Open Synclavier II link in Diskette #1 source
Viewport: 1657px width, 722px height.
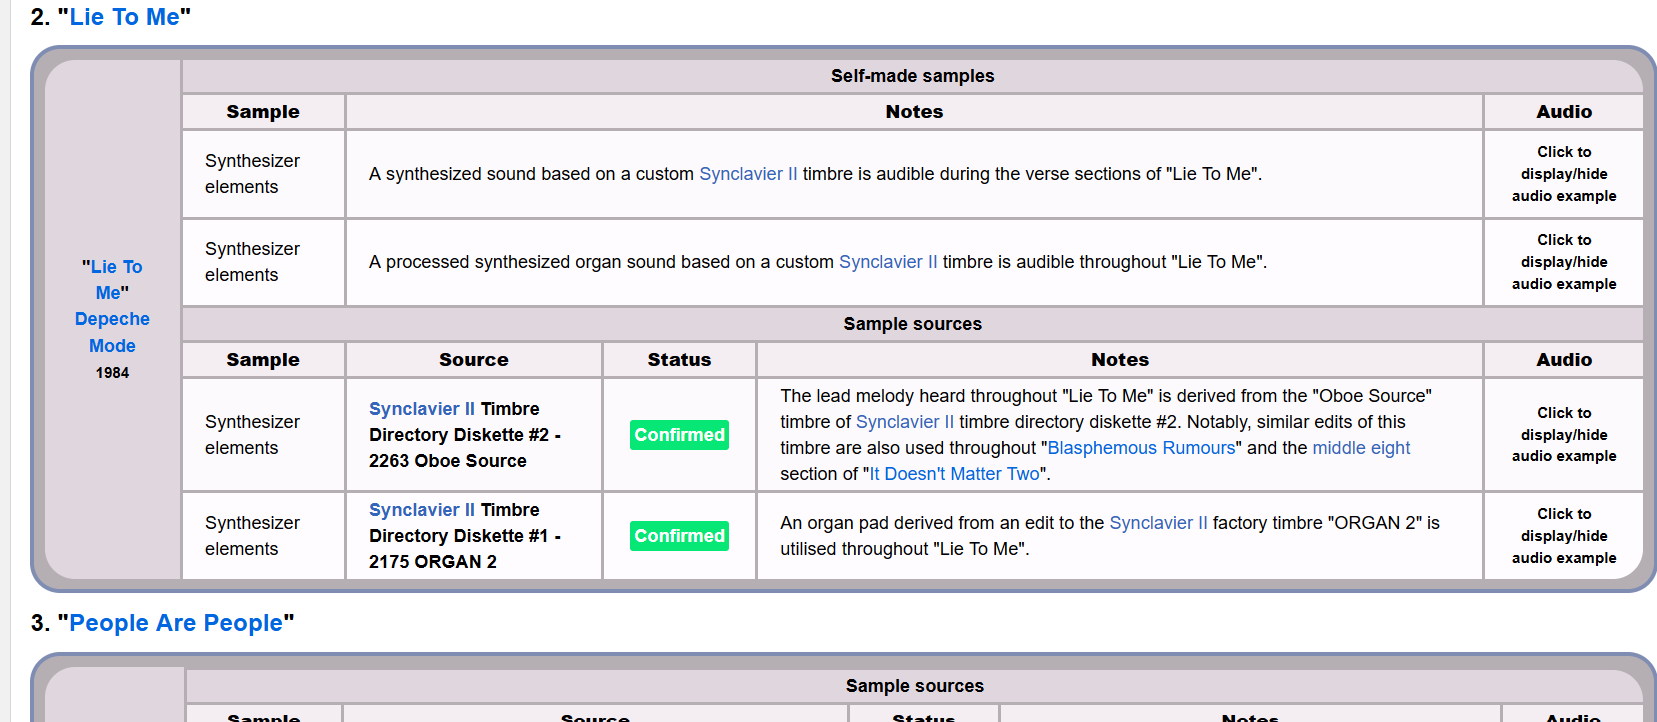tap(421, 510)
